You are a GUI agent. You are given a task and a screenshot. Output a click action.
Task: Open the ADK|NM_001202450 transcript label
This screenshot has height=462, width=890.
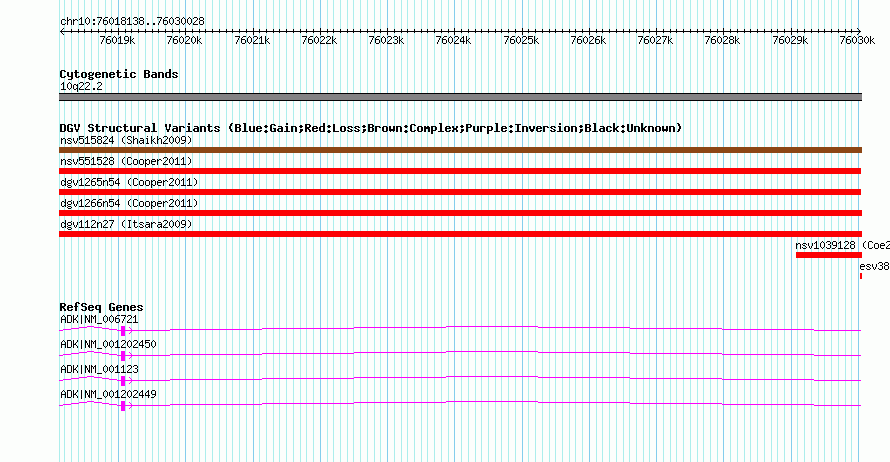[108, 345]
